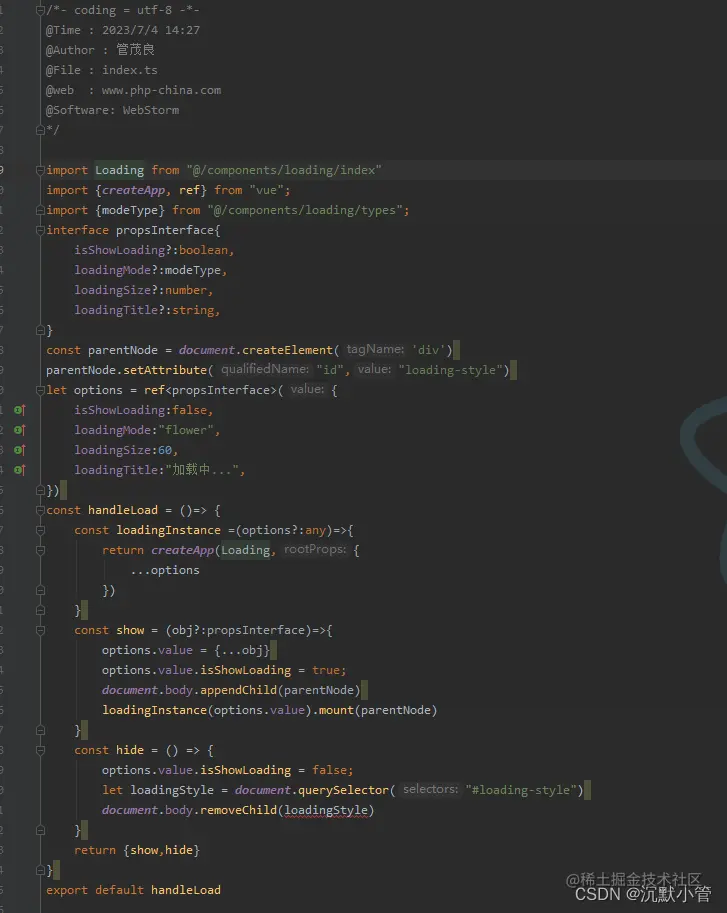Collapse the const hide fold marker

pos(40,750)
